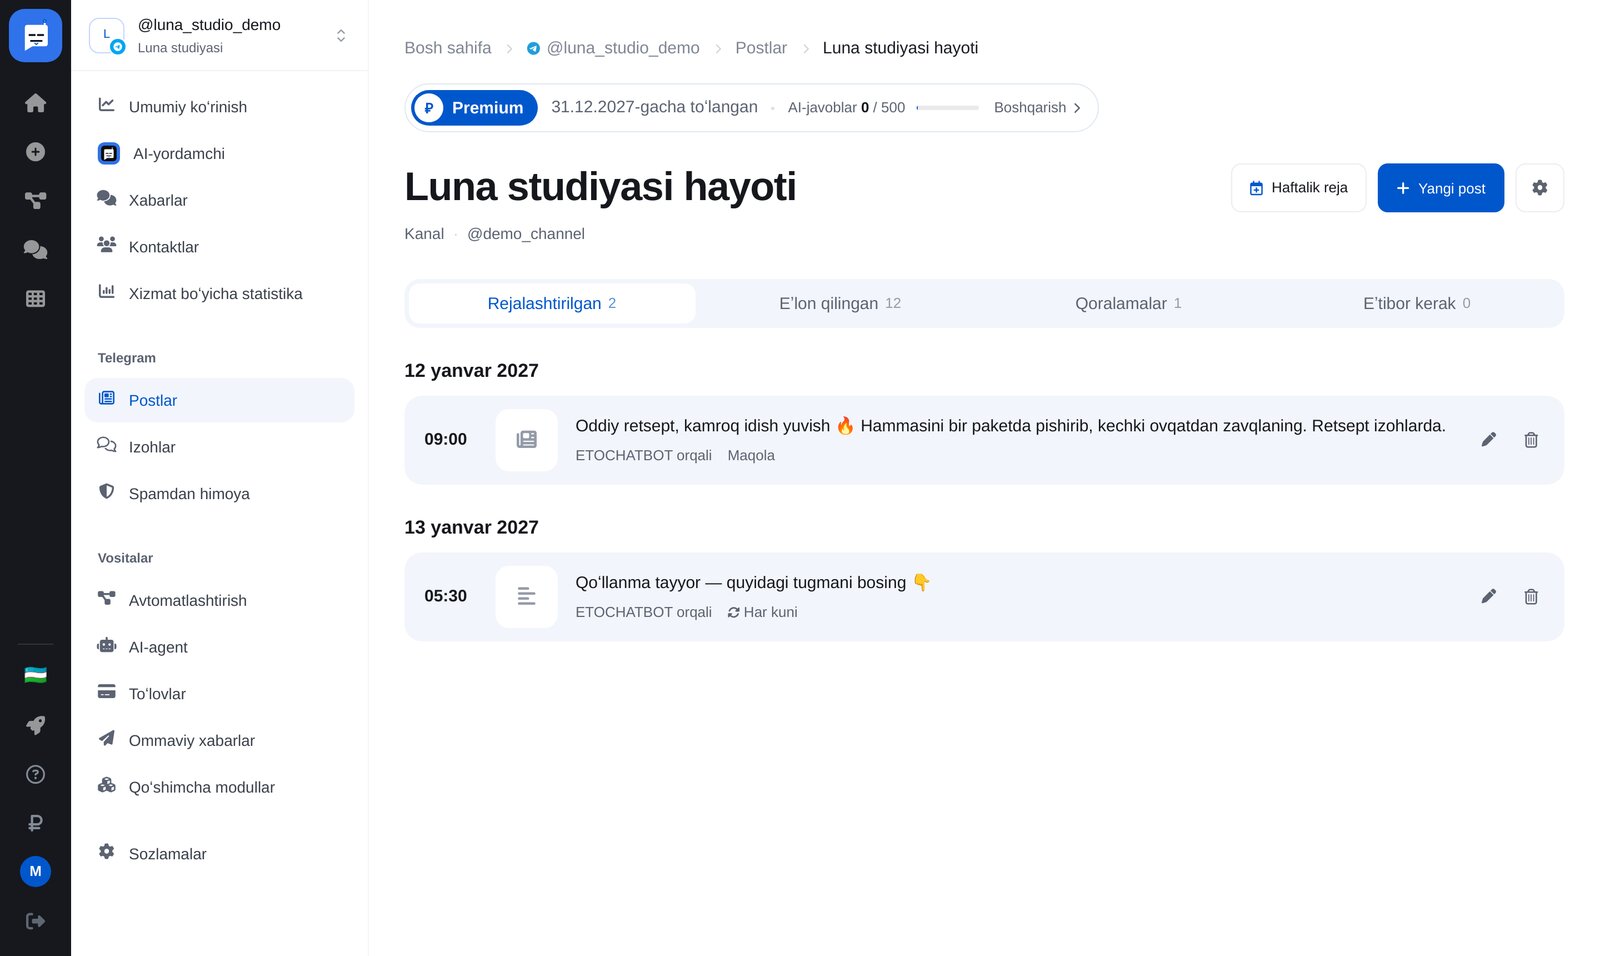Screen dimensions: 1600x956
Task: Open billing via the ruble icon
Action: 35,823
